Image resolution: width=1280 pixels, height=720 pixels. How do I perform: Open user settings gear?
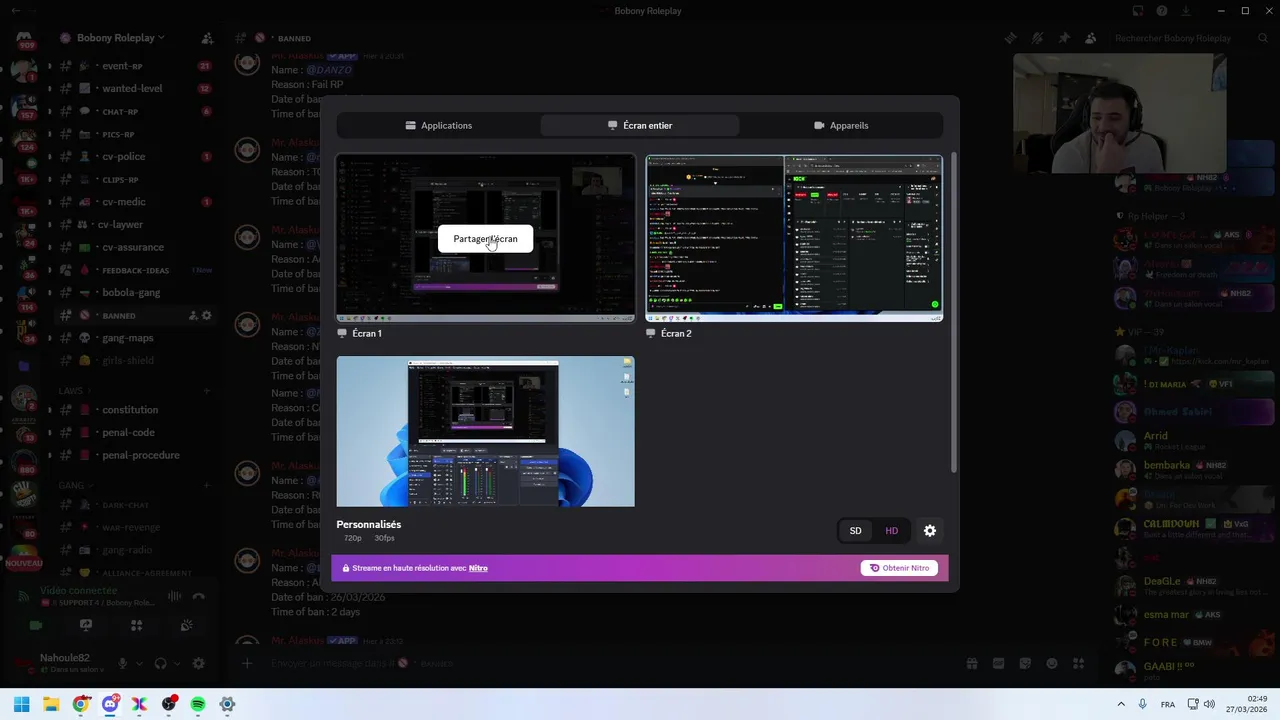click(198, 663)
